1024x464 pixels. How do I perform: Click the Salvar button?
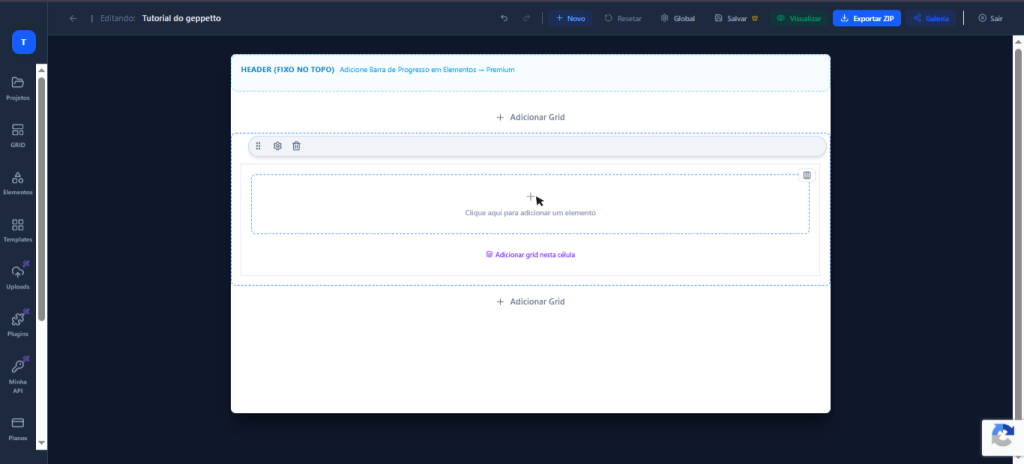[736, 18]
